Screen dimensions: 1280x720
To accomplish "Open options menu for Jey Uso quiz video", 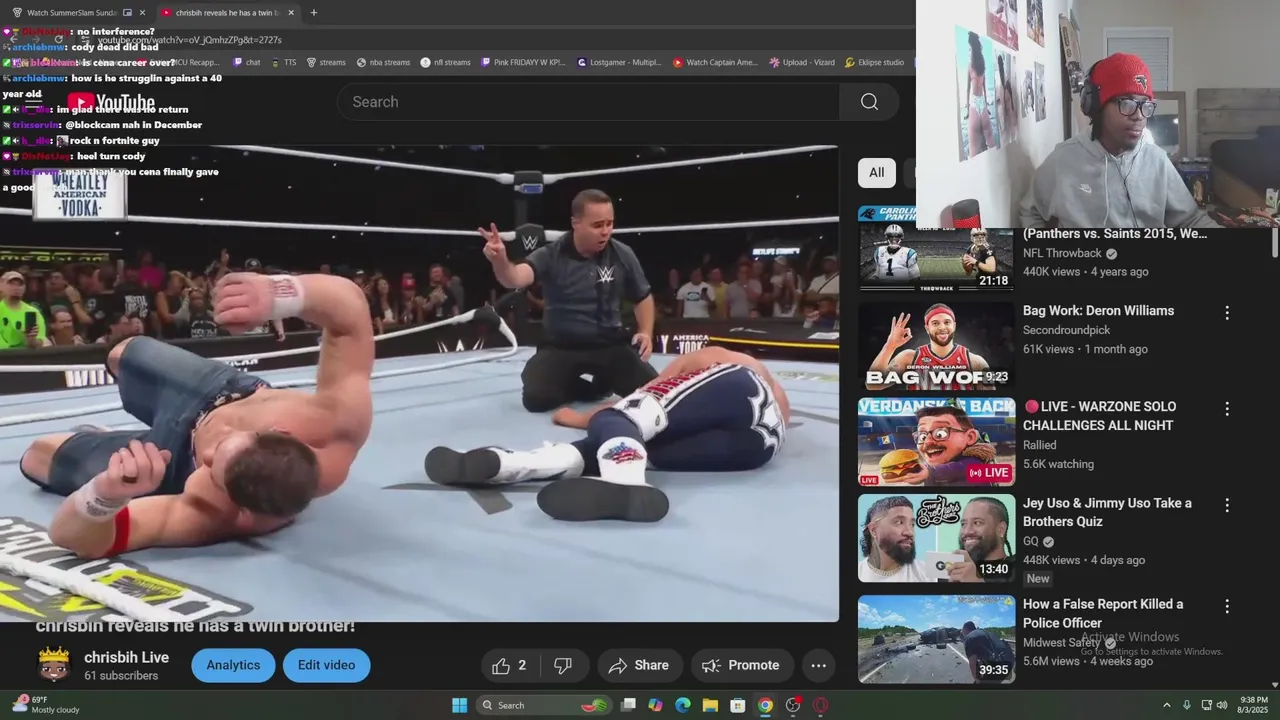I will coord(1227,506).
